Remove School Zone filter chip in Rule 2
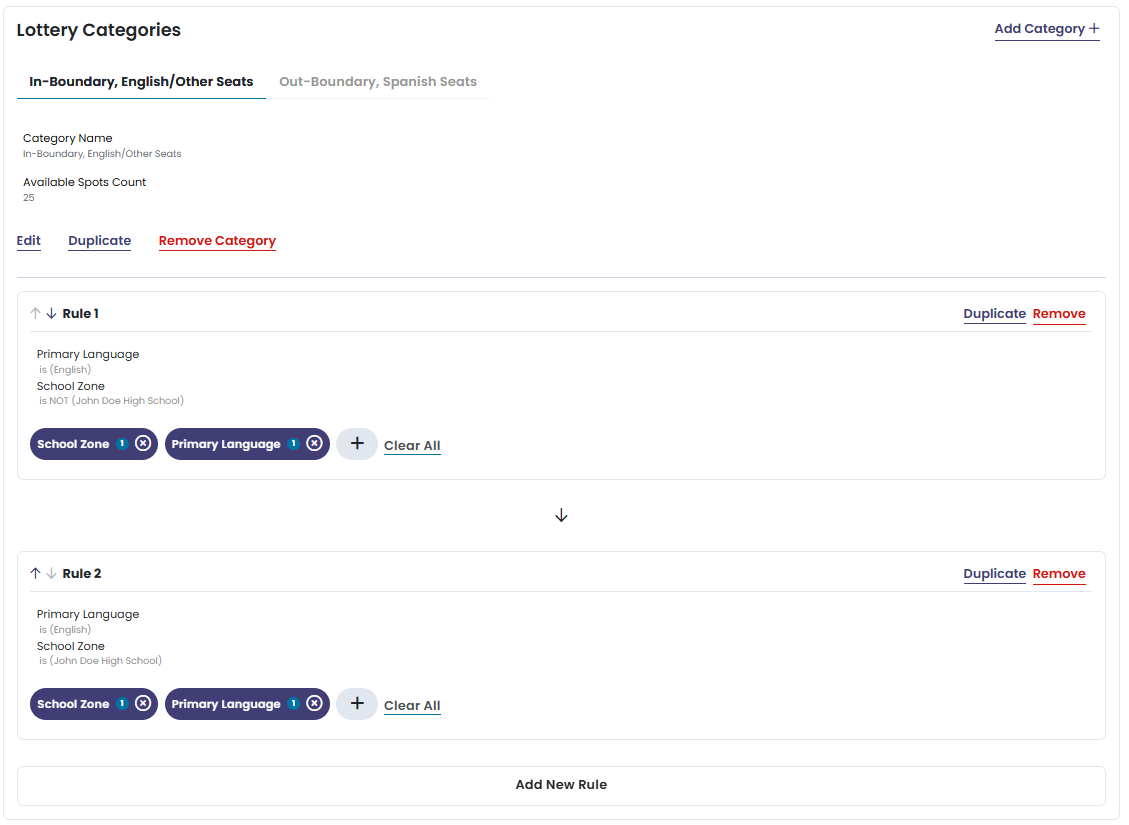The height and width of the screenshot is (825, 1129). (x=143, y=704)
